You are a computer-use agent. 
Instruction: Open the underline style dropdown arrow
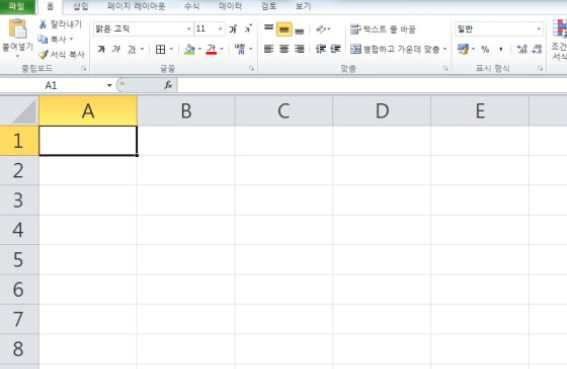[142, 49]
